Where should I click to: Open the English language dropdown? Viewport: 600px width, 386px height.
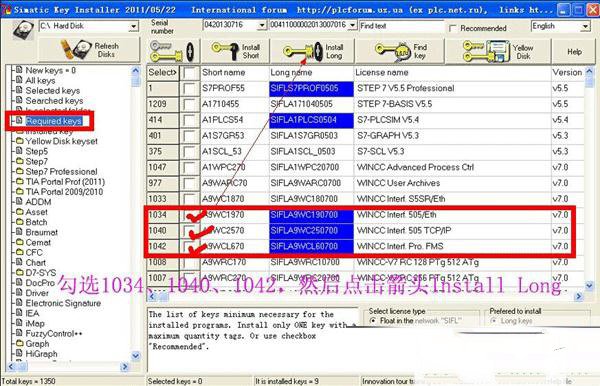(x=585, y=26)
